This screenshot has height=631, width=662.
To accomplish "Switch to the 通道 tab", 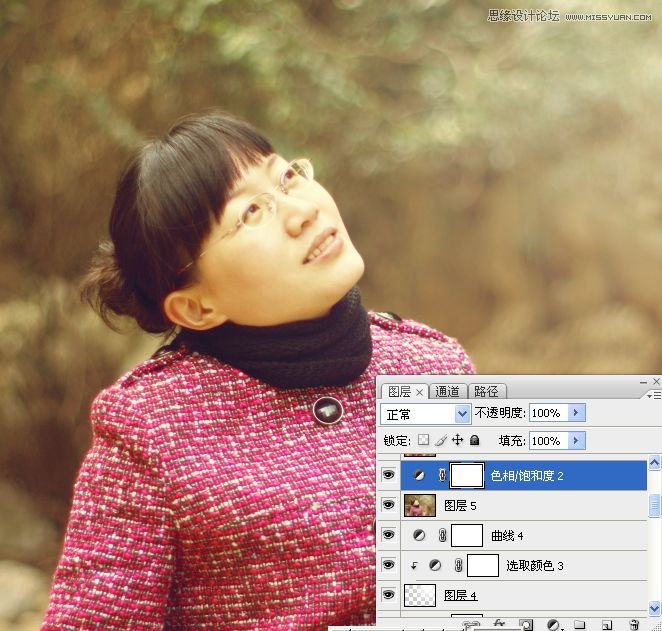I will click(447, 392).
